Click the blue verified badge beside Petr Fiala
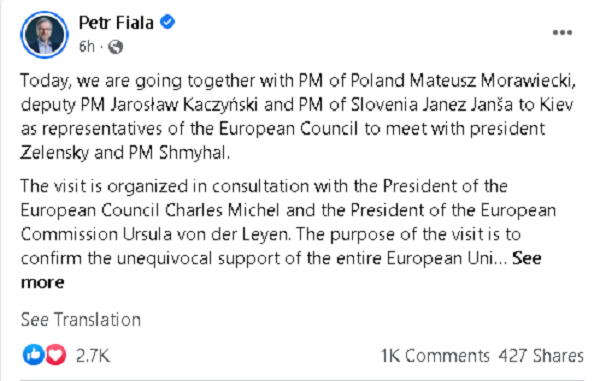 point(167,22)
